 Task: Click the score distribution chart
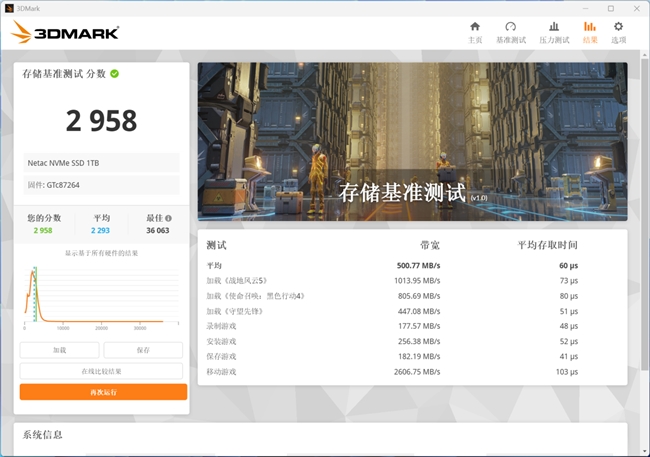click(101, 297)
